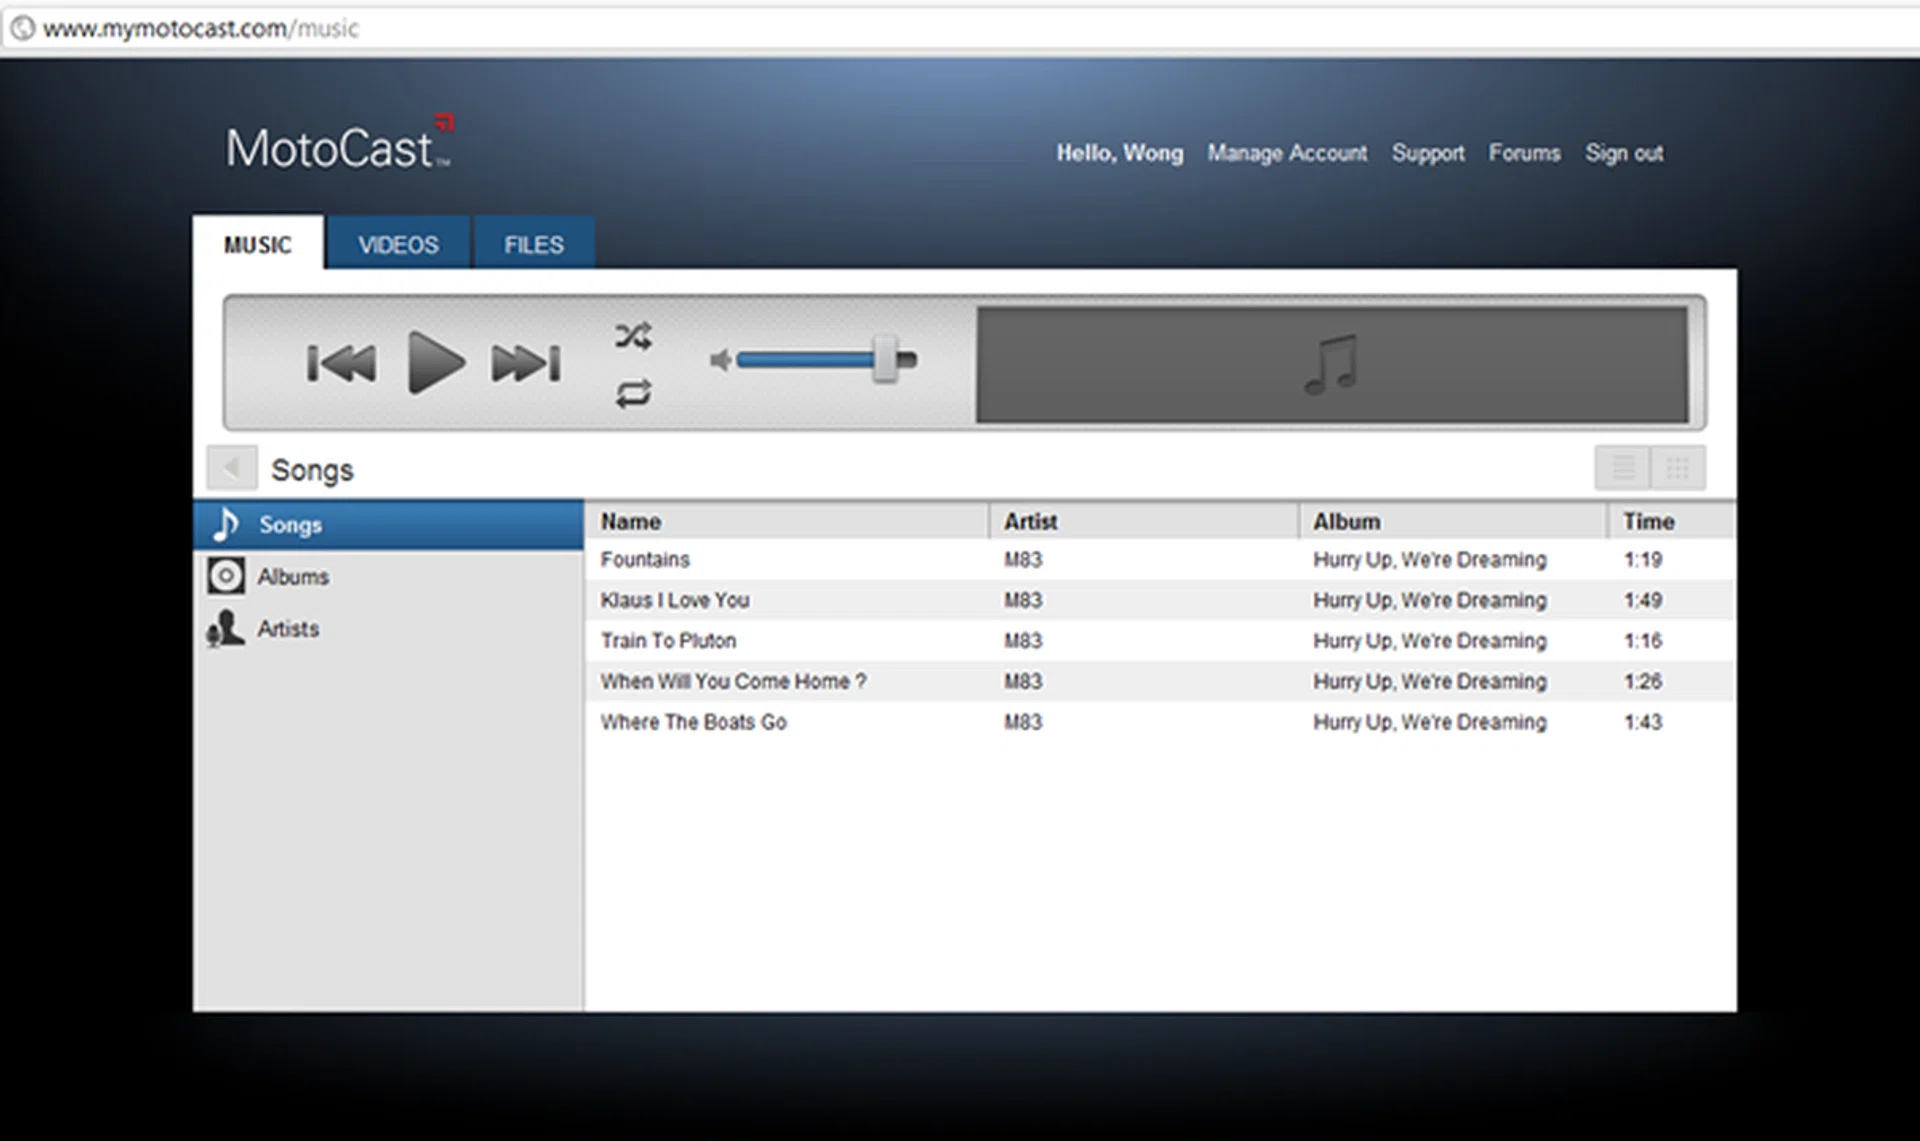1920x1141 pixels.
Task: Go to the previous track
Action: 341,363
